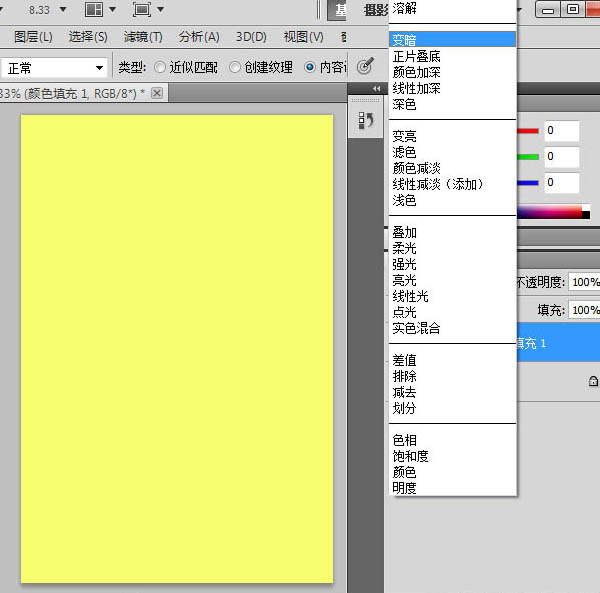This screenshot has width=600, height=593.
Task: Click the color spectrum ramp bar
Action: coord(552,211)
